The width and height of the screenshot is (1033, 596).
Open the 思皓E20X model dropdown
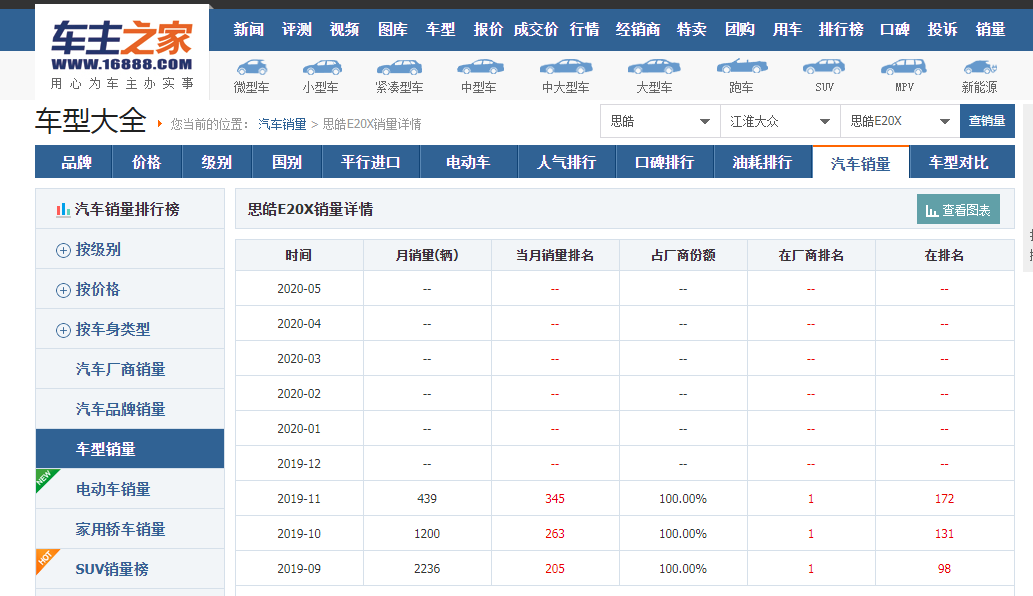[x=900, y=121]
